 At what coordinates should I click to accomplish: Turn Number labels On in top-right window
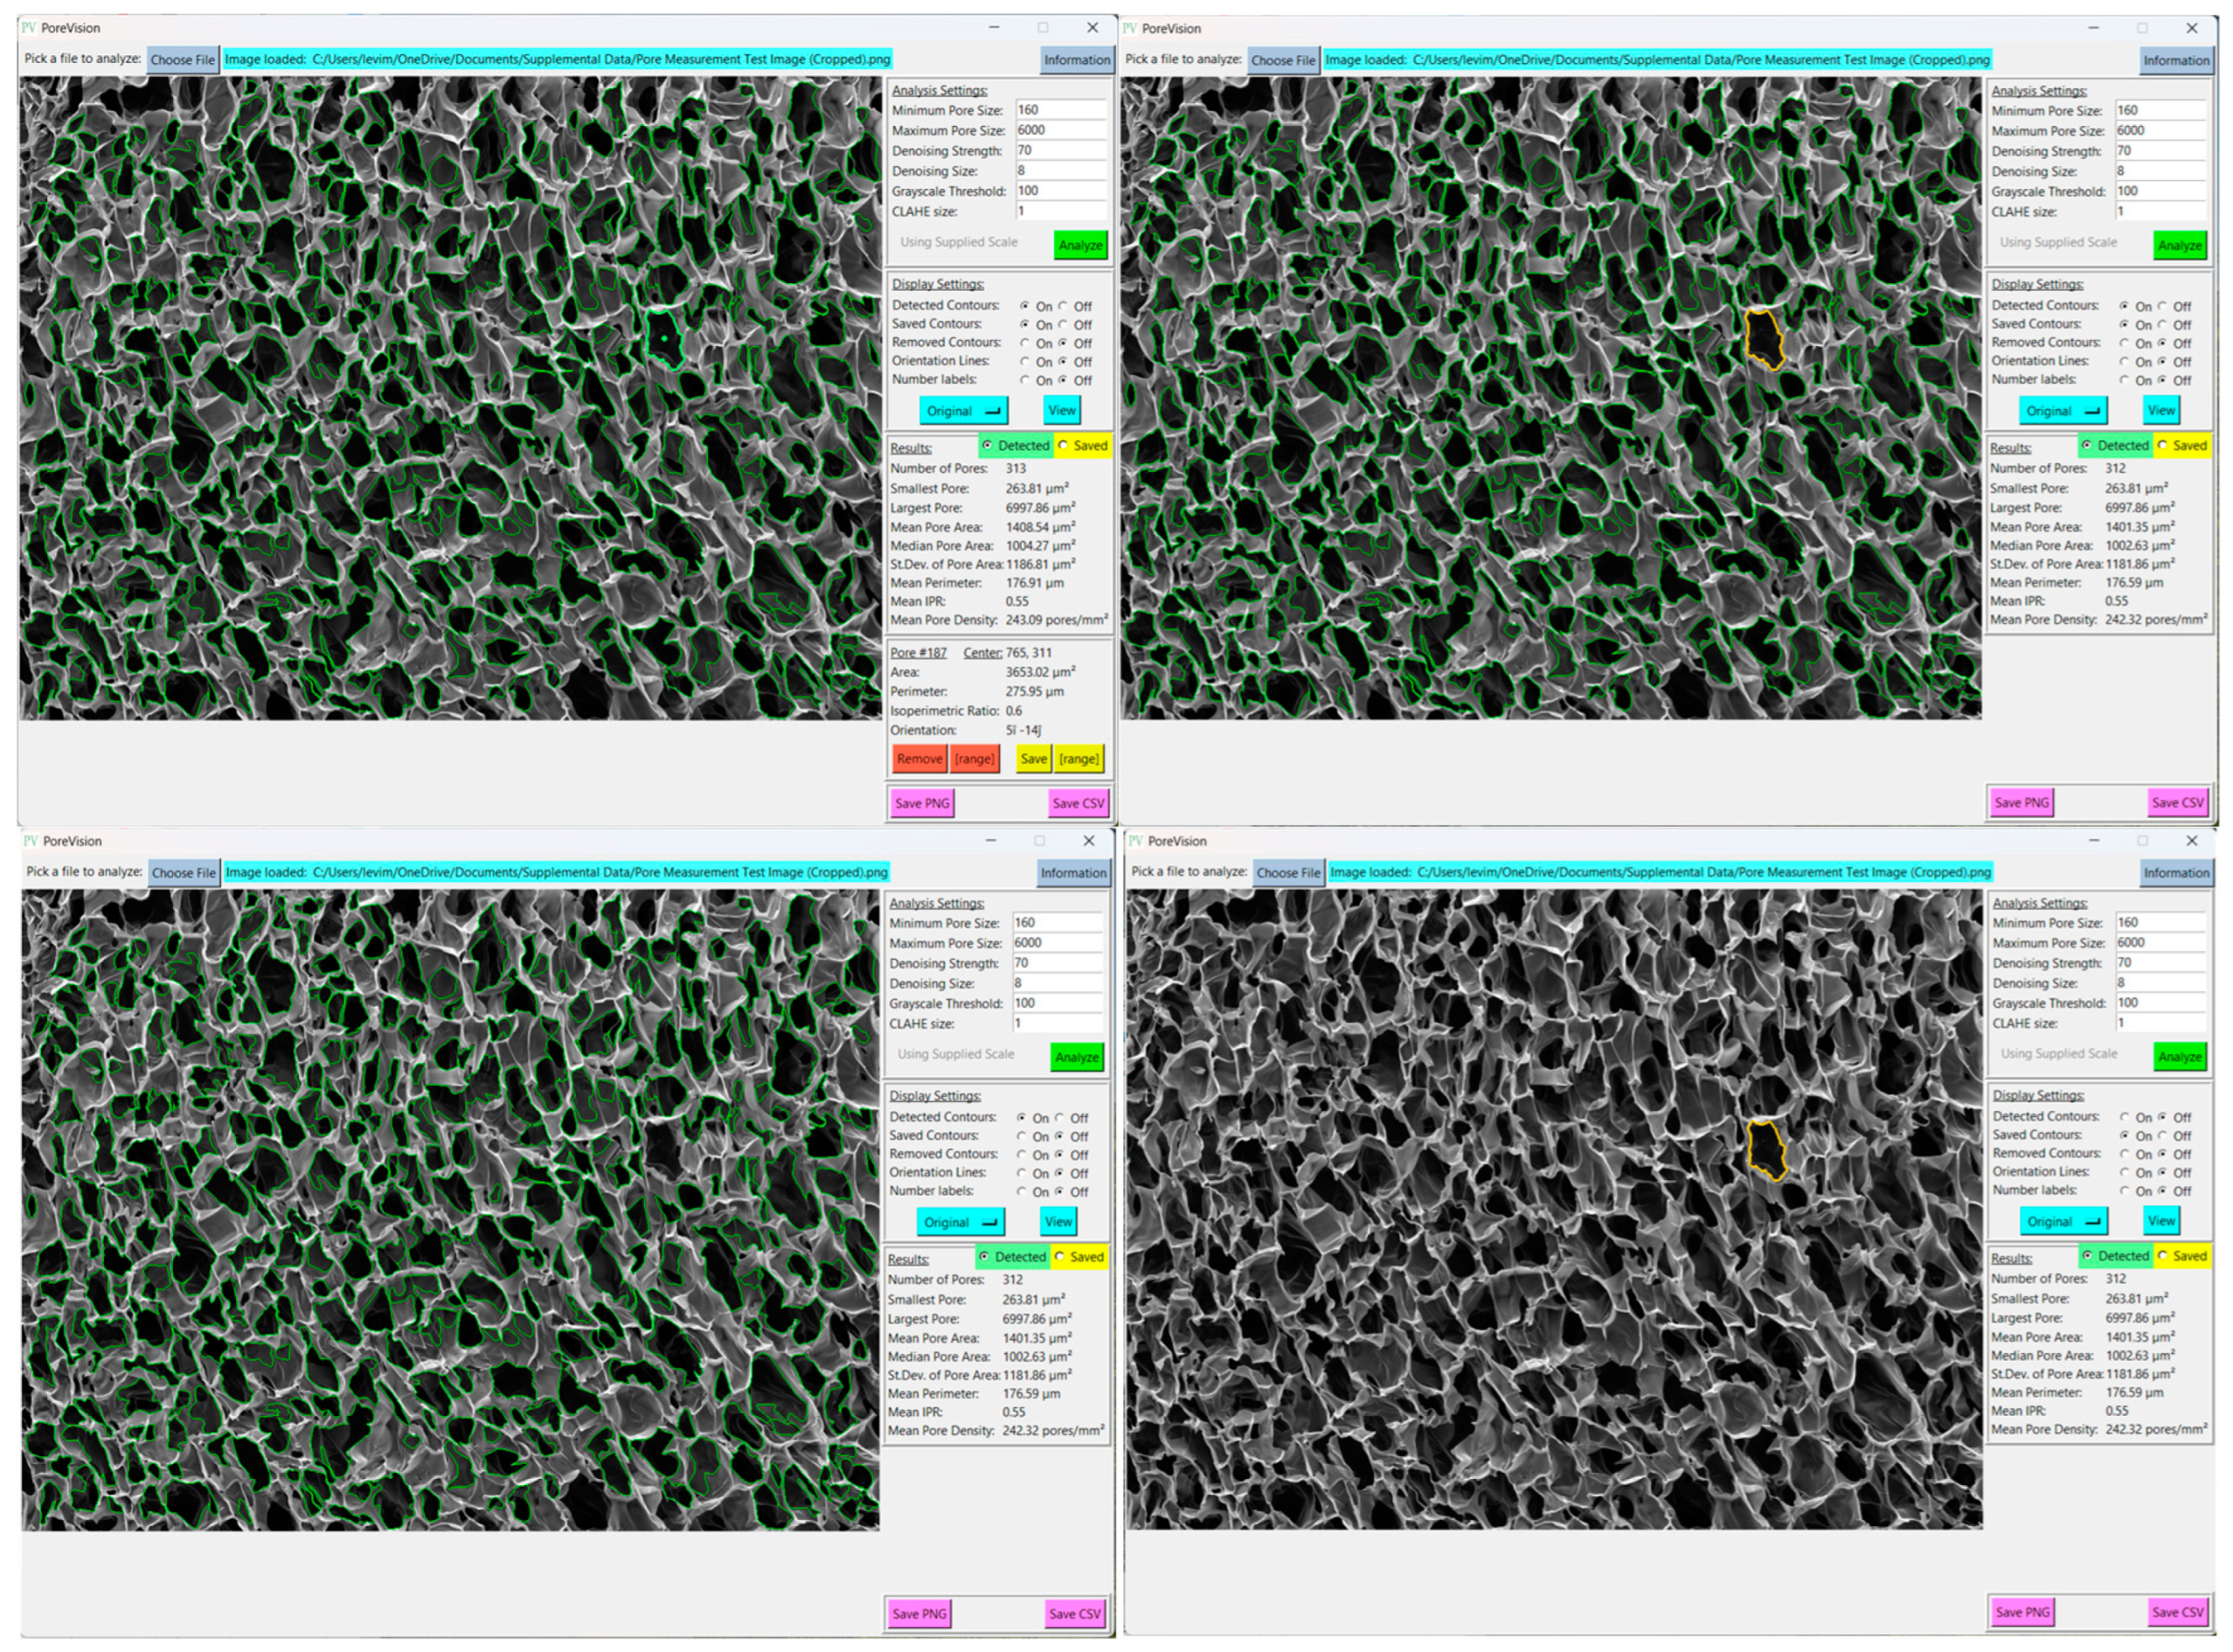pyautogui.click(x=2124, y=380)
